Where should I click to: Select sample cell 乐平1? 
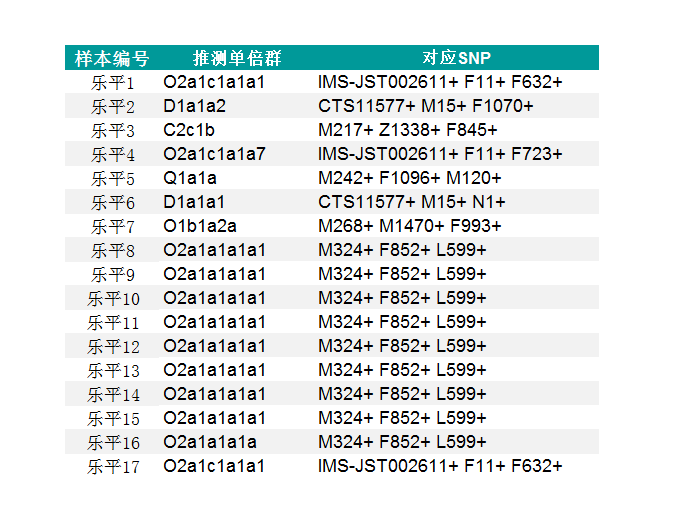112,82
